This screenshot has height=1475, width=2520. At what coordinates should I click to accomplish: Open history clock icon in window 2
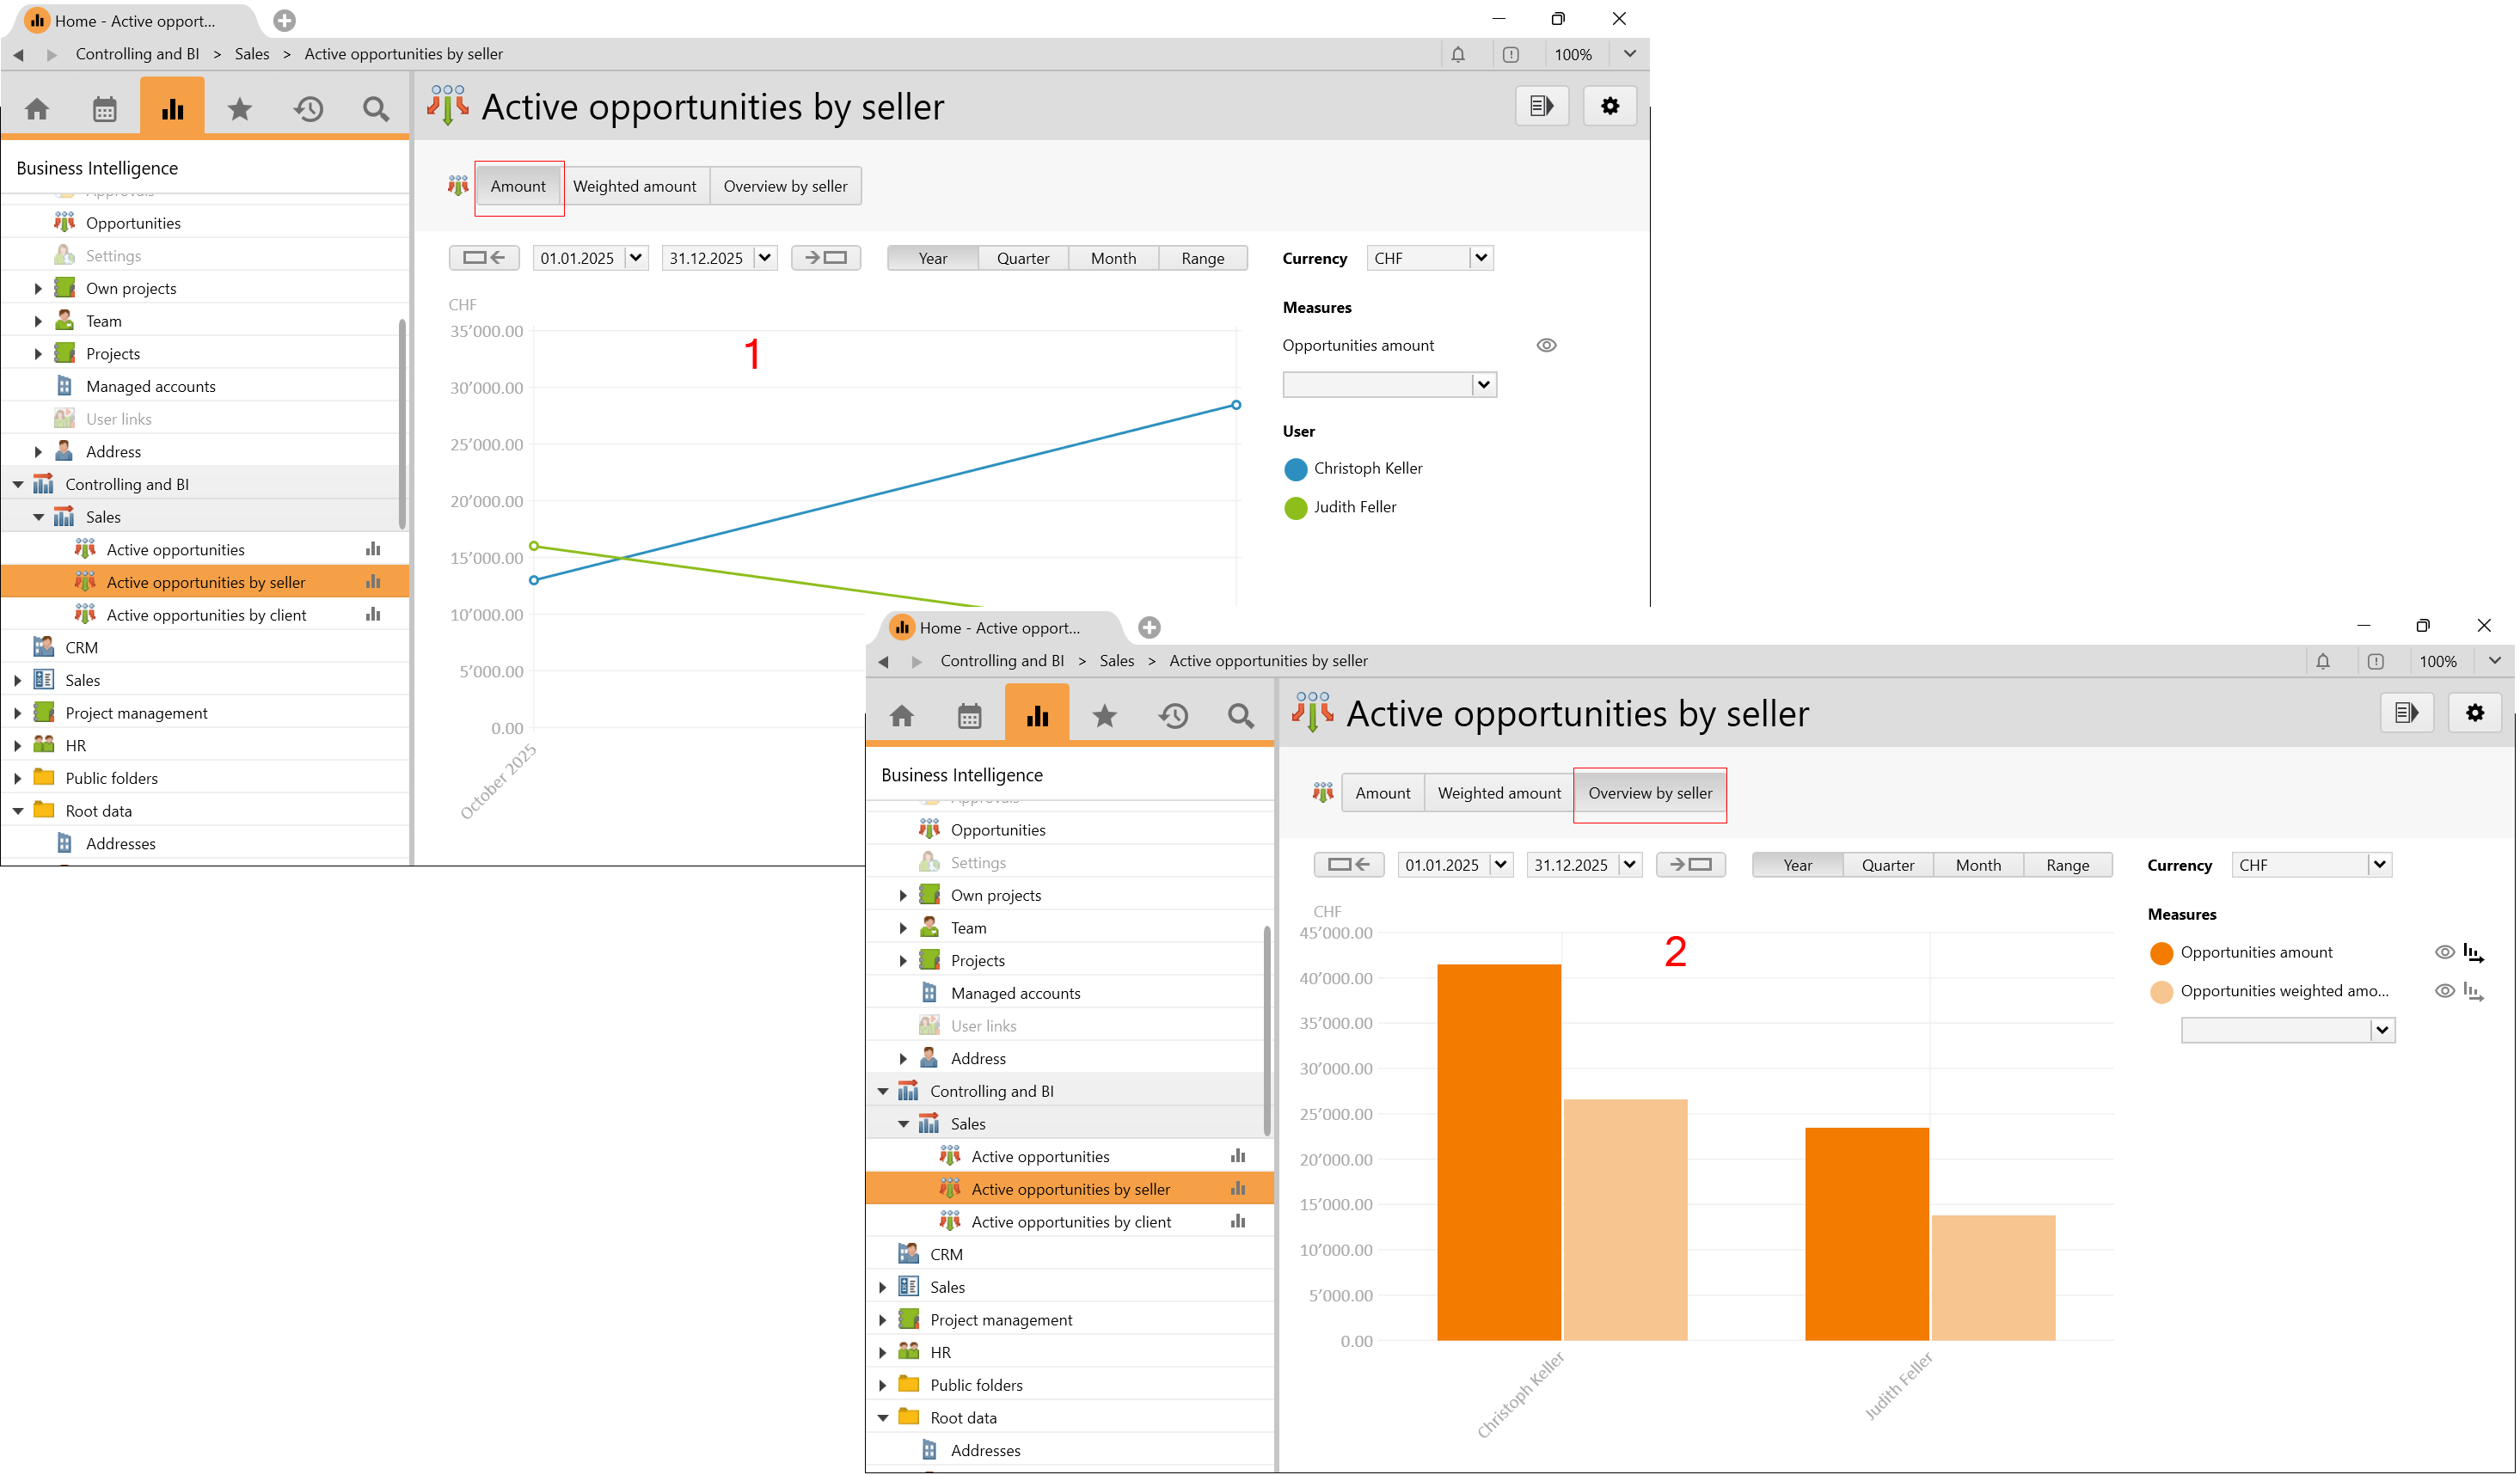point(1173,715)
